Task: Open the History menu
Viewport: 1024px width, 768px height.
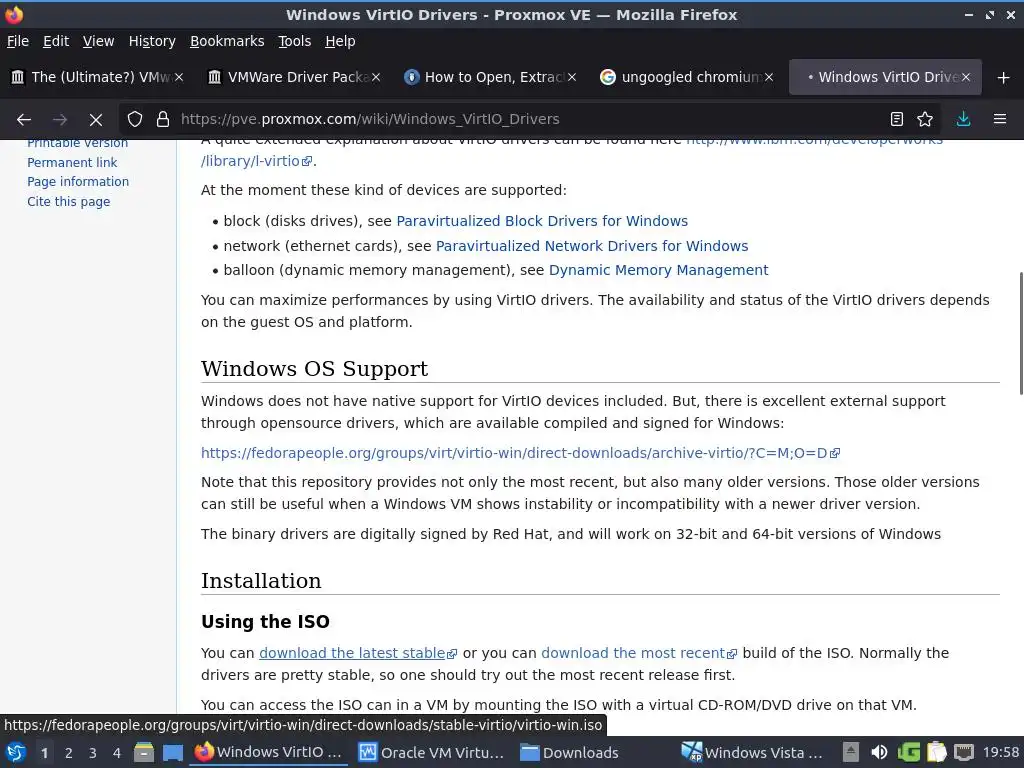Action: 152,41
